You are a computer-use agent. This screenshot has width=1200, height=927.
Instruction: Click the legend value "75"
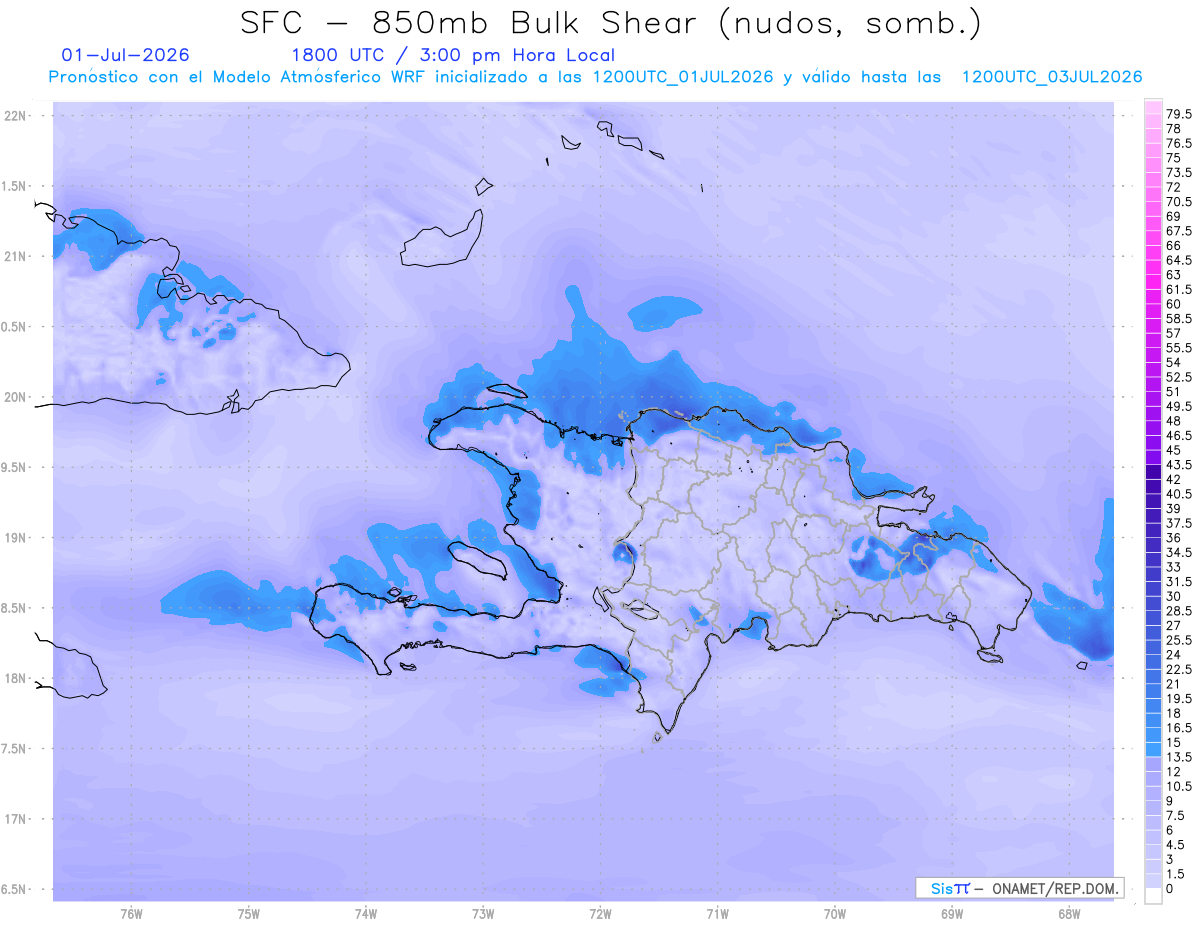click(x=1173, y=158)
